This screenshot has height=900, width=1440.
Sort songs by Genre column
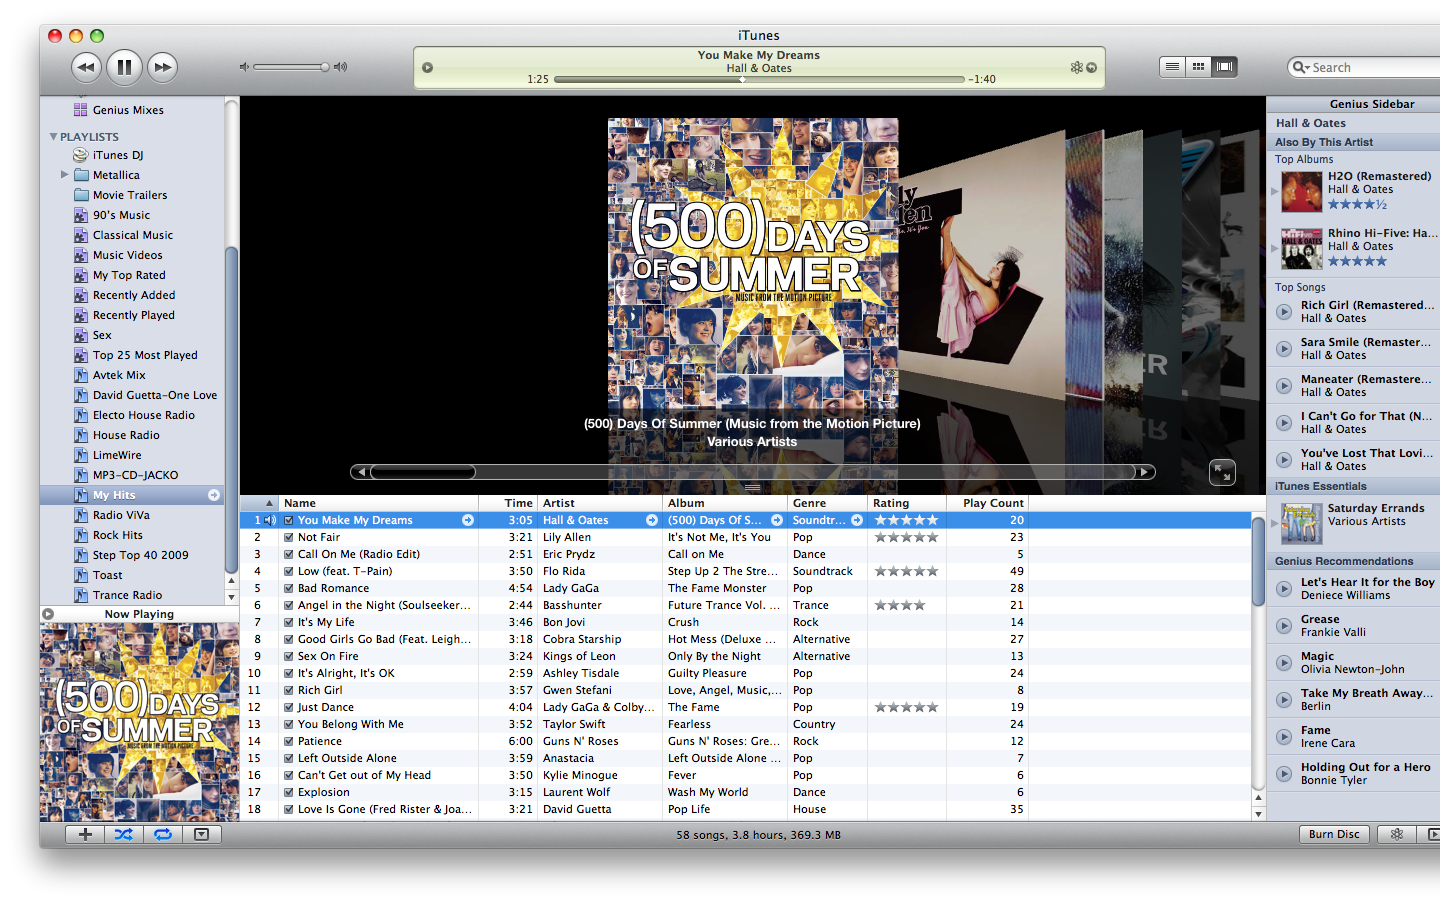pos(827,503)
